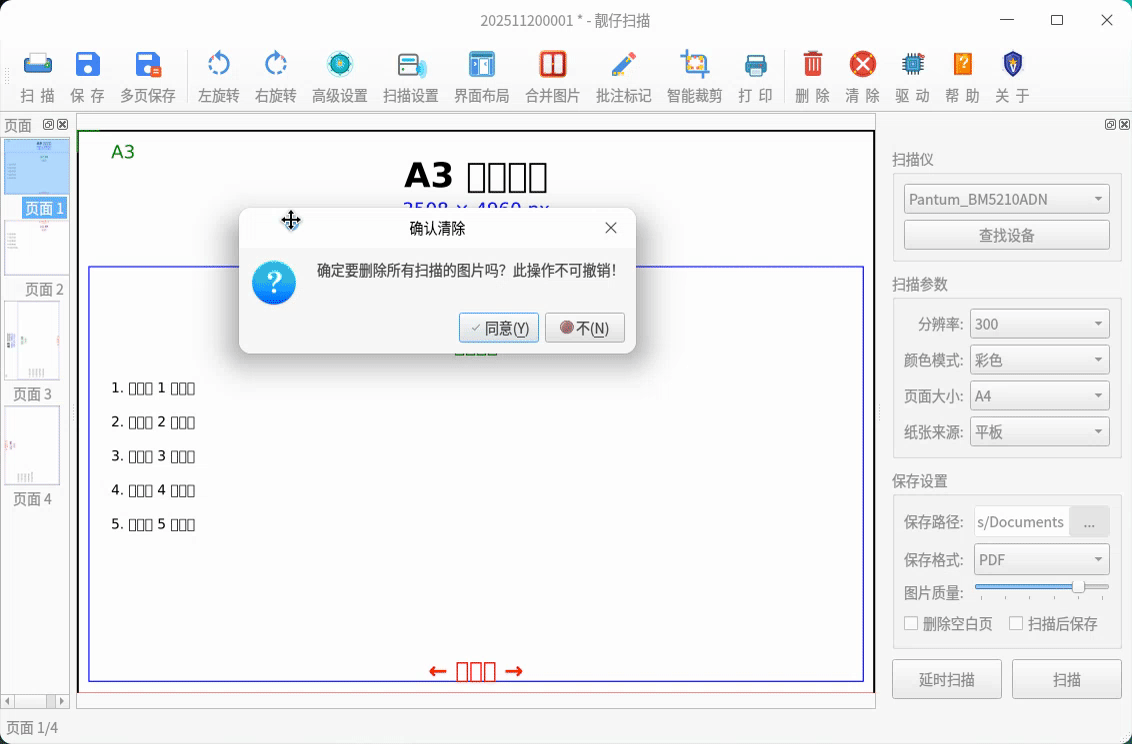Select 批注标记 annotation tool
Image resolution: width=1132 pixels, height=744 pixels.
tap(624, 76)
